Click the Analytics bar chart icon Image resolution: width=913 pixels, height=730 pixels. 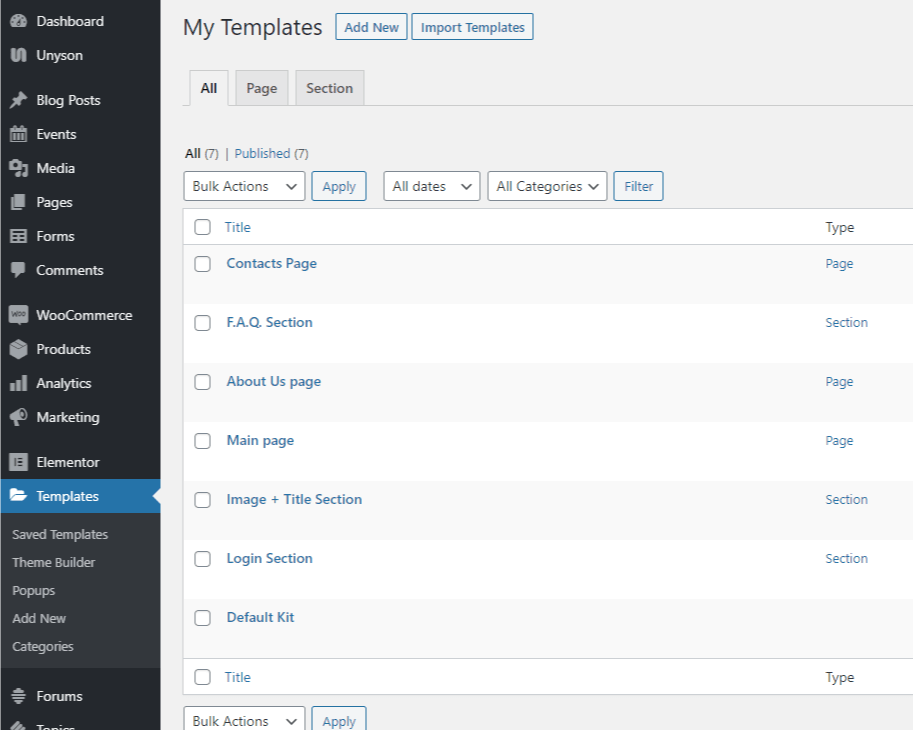(19, 383)
